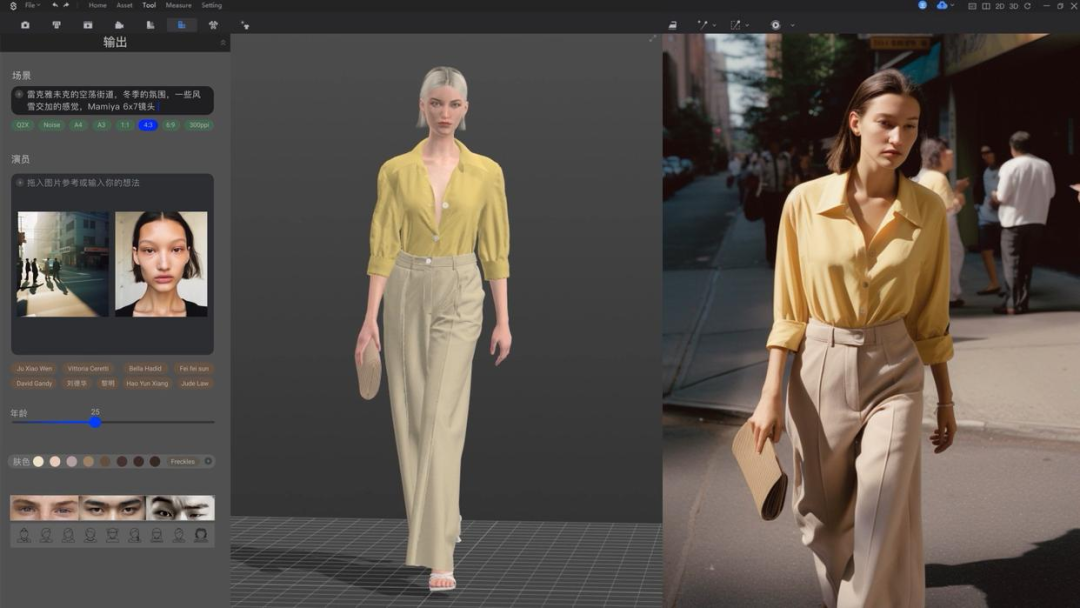Click the refresh icon in top bar
The image size is (1080, 608).
1027,6
